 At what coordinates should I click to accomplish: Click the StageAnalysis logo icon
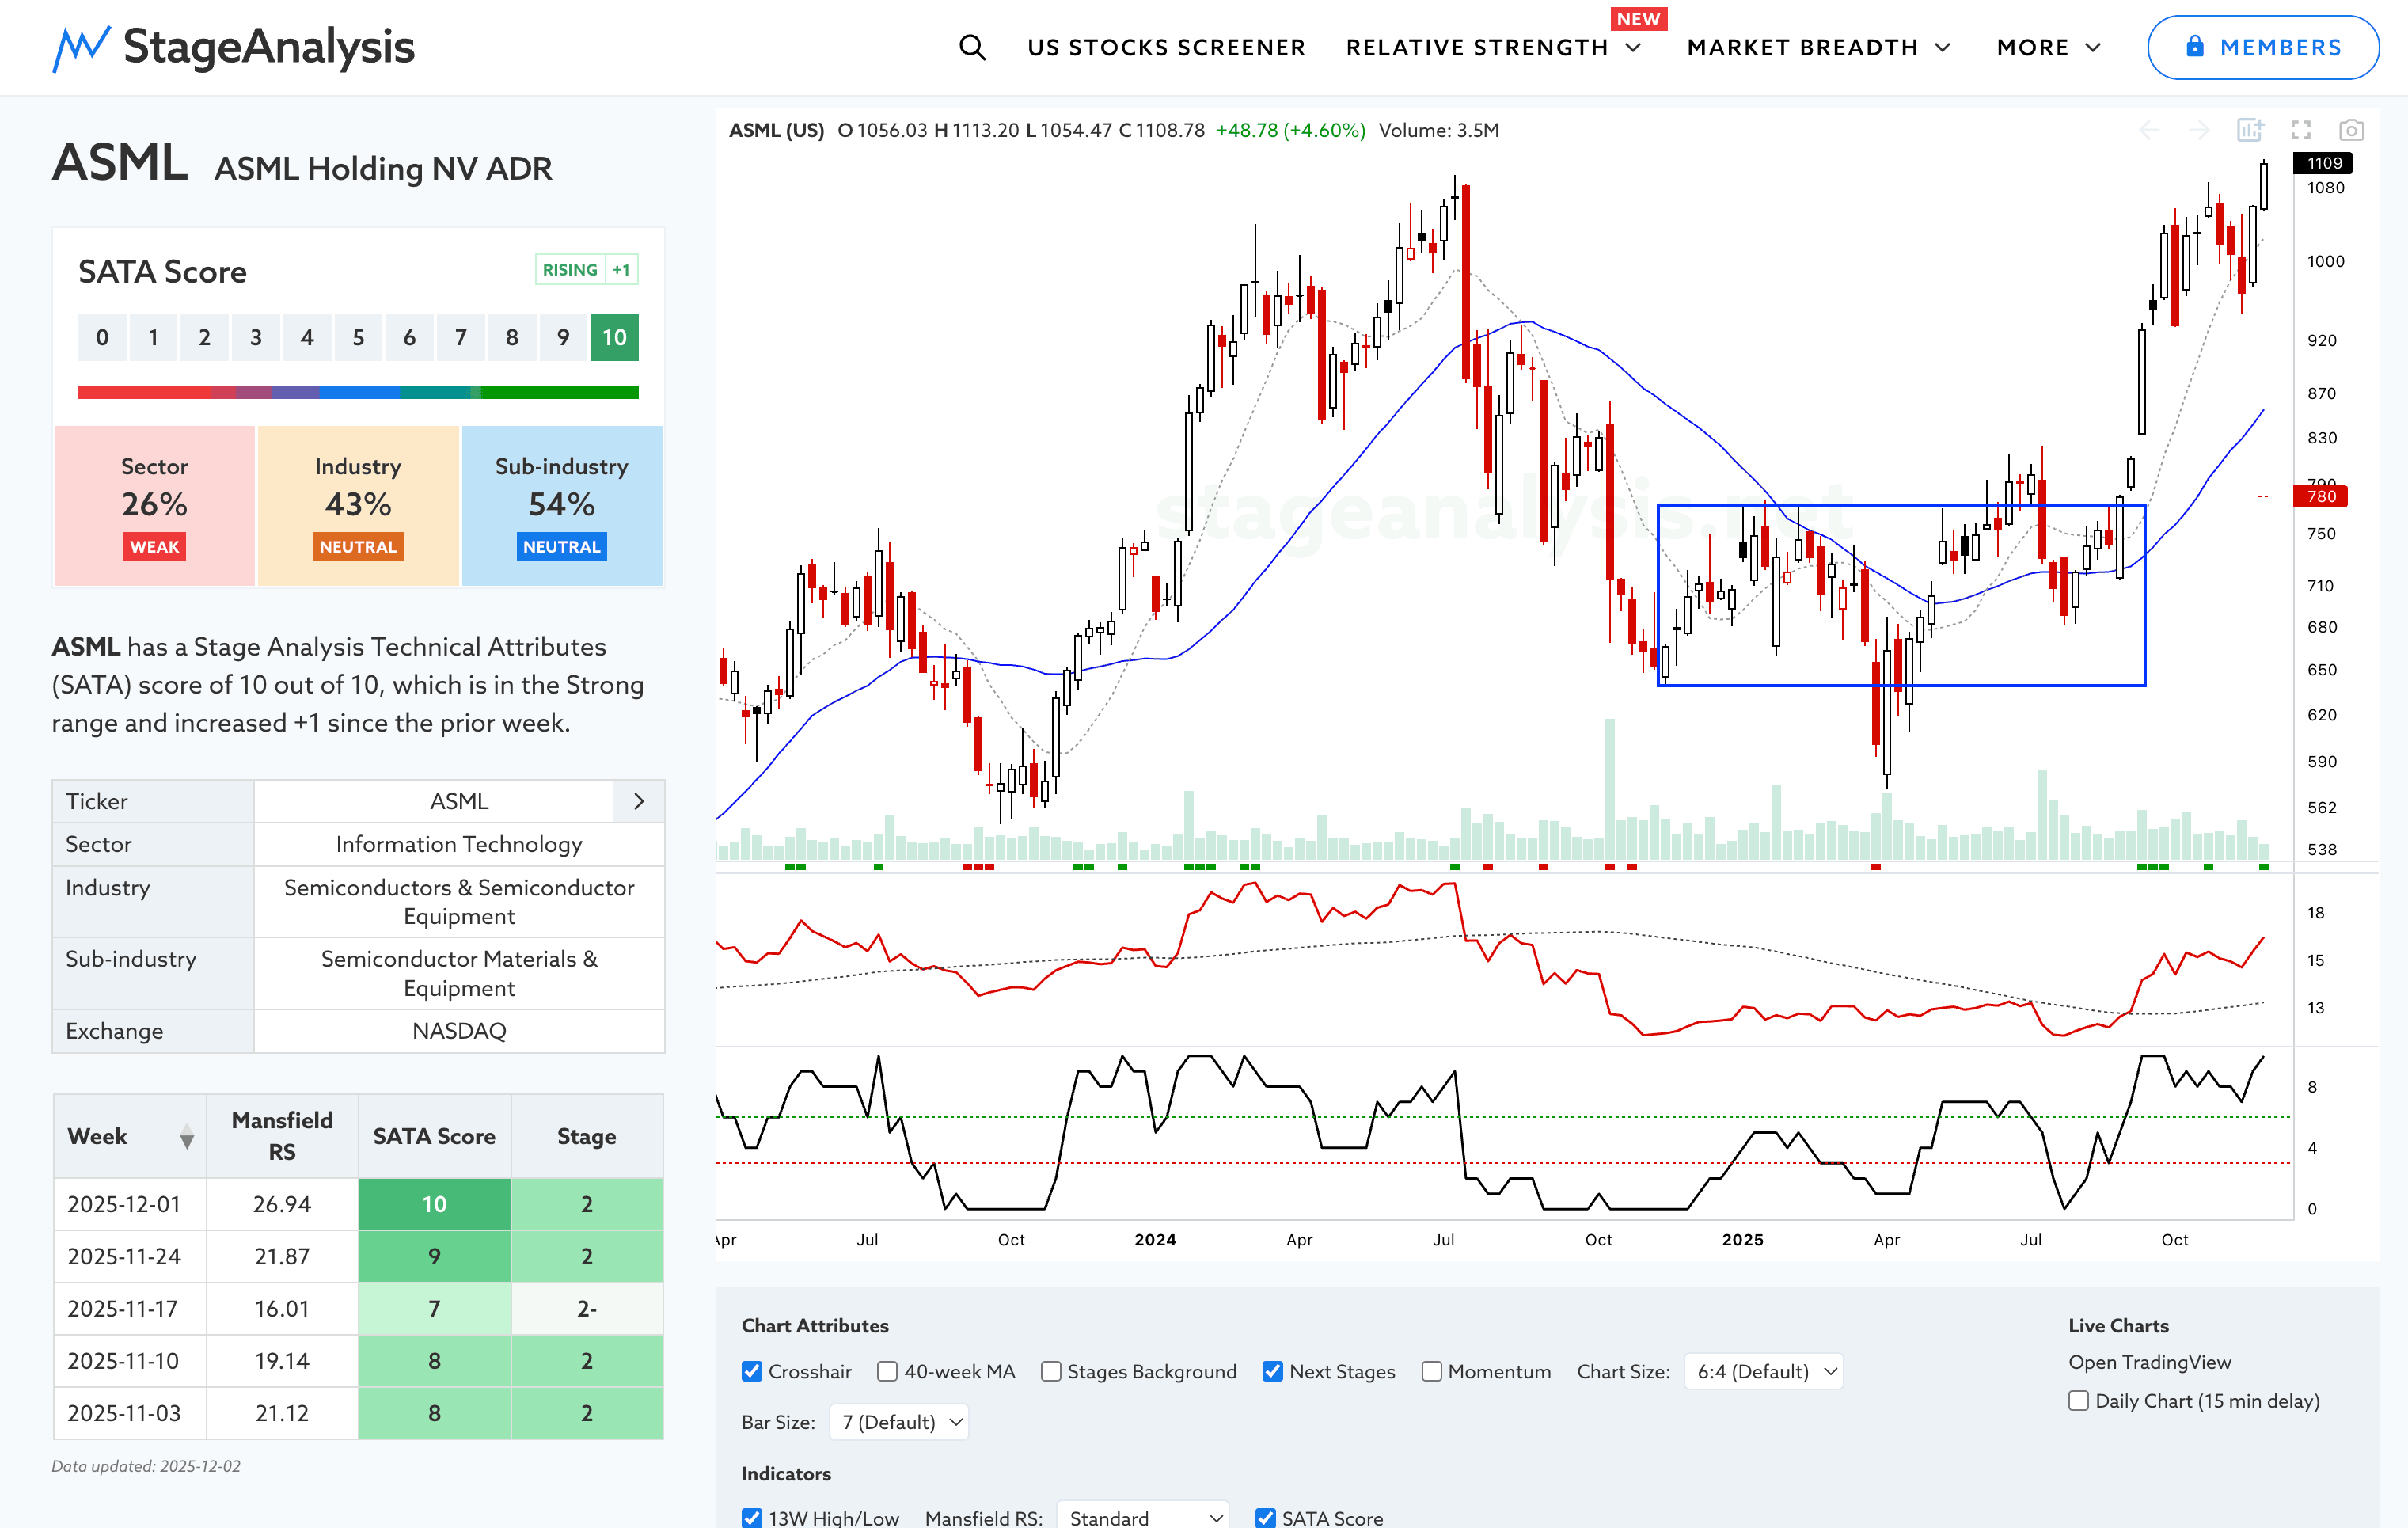point(80,47)
